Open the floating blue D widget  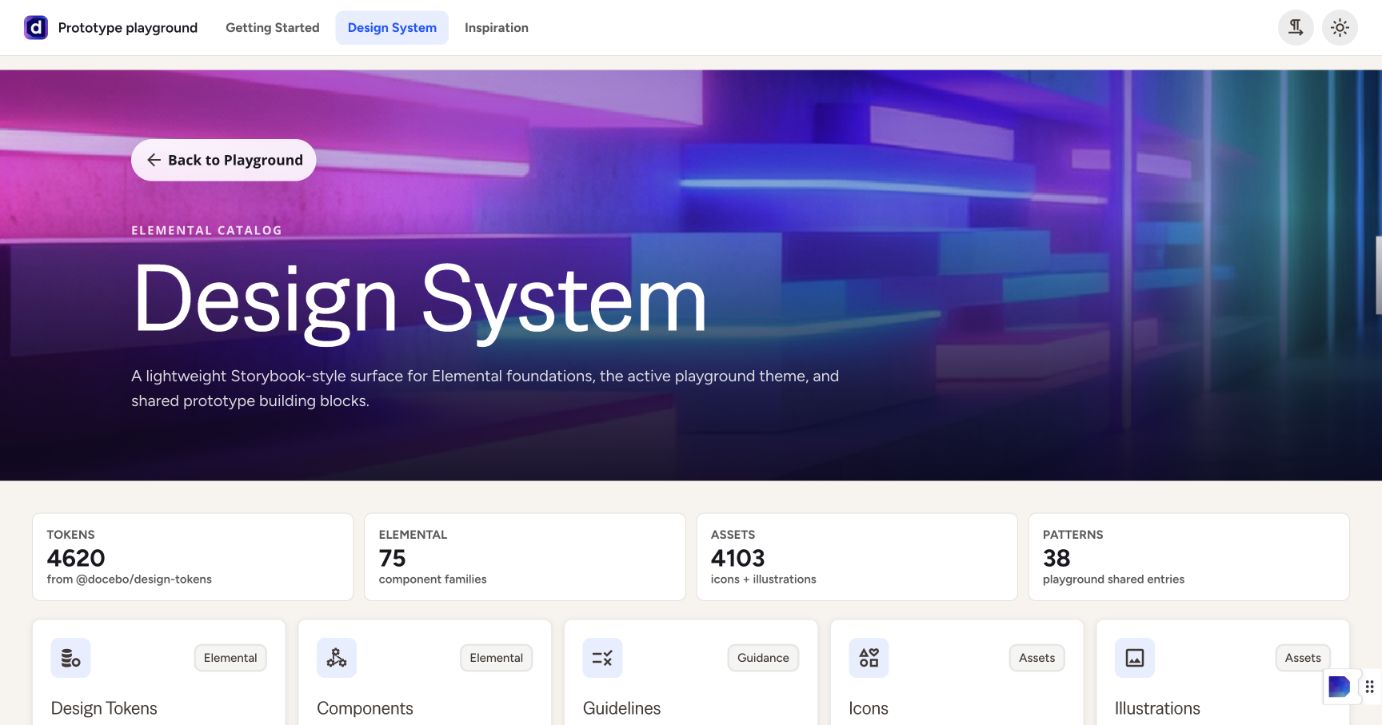point(1339,686)
